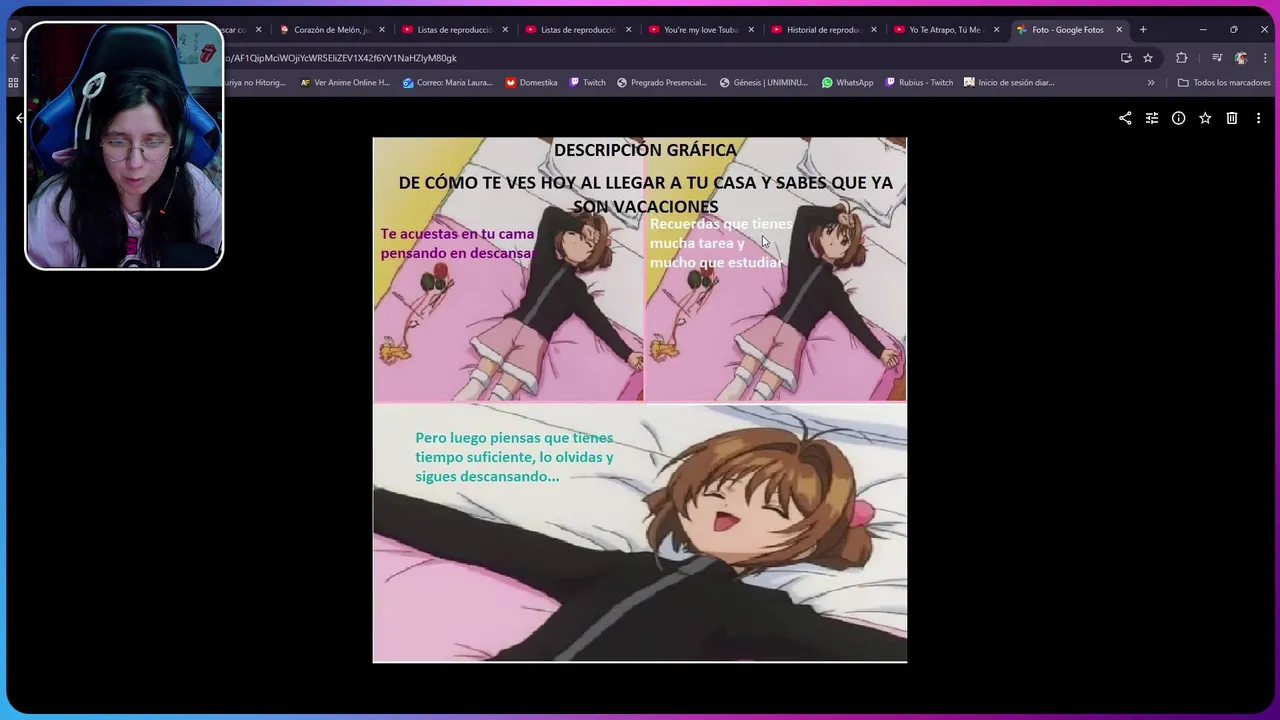Open media controls icon in toolbar
This screenshot has width=1280, height=720.
[x=1217, y=58]
